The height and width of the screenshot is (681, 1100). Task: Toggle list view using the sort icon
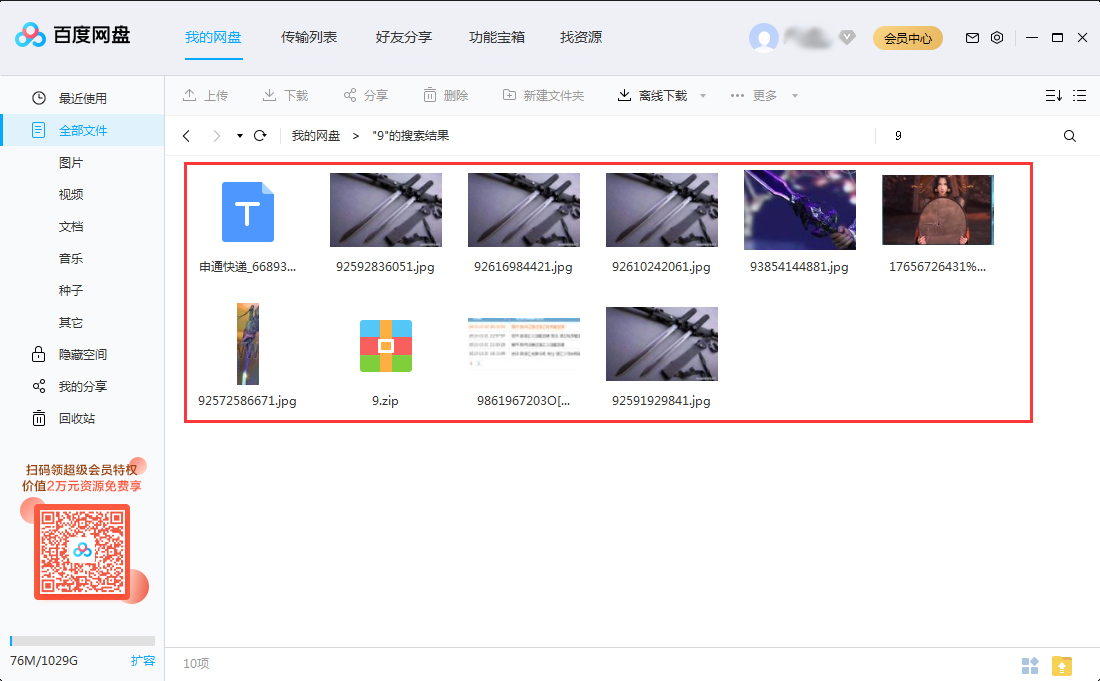tap(1051, 95)
